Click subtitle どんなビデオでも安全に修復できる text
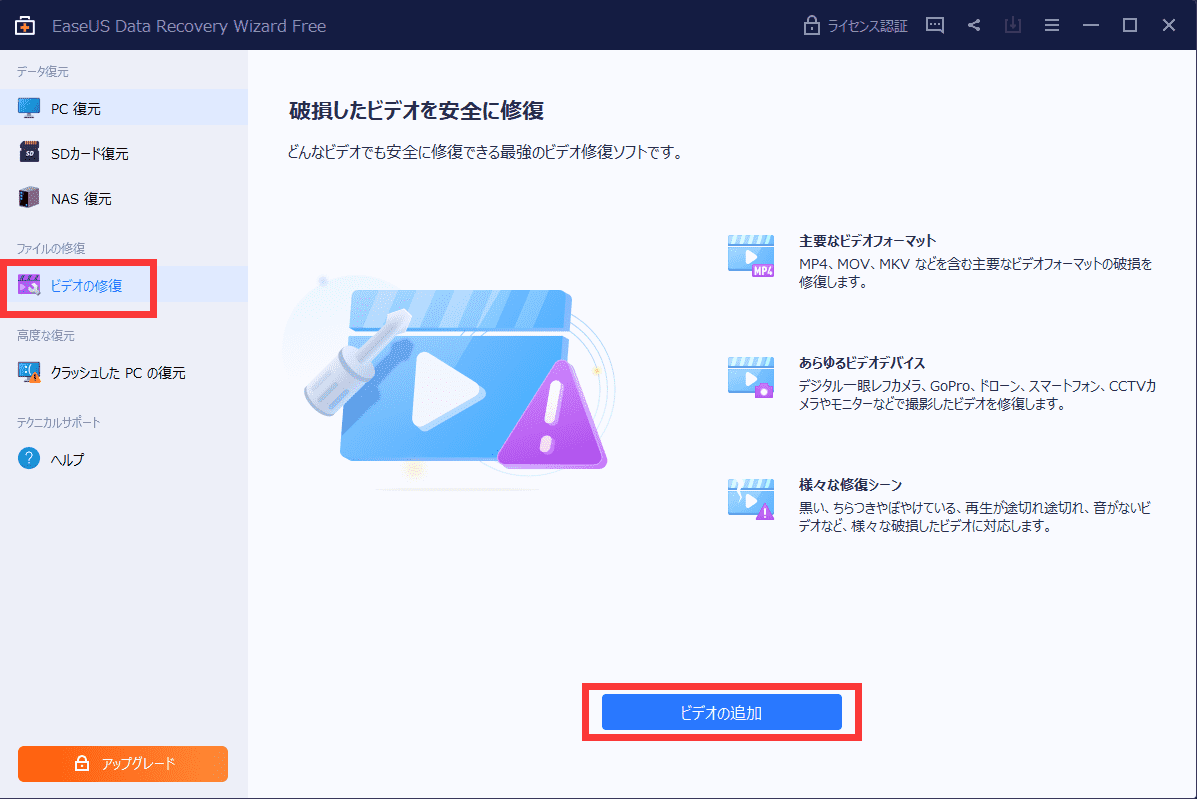Image resolution: width=1197 pixels, height=799 pixels. click(x=485, y=152)
